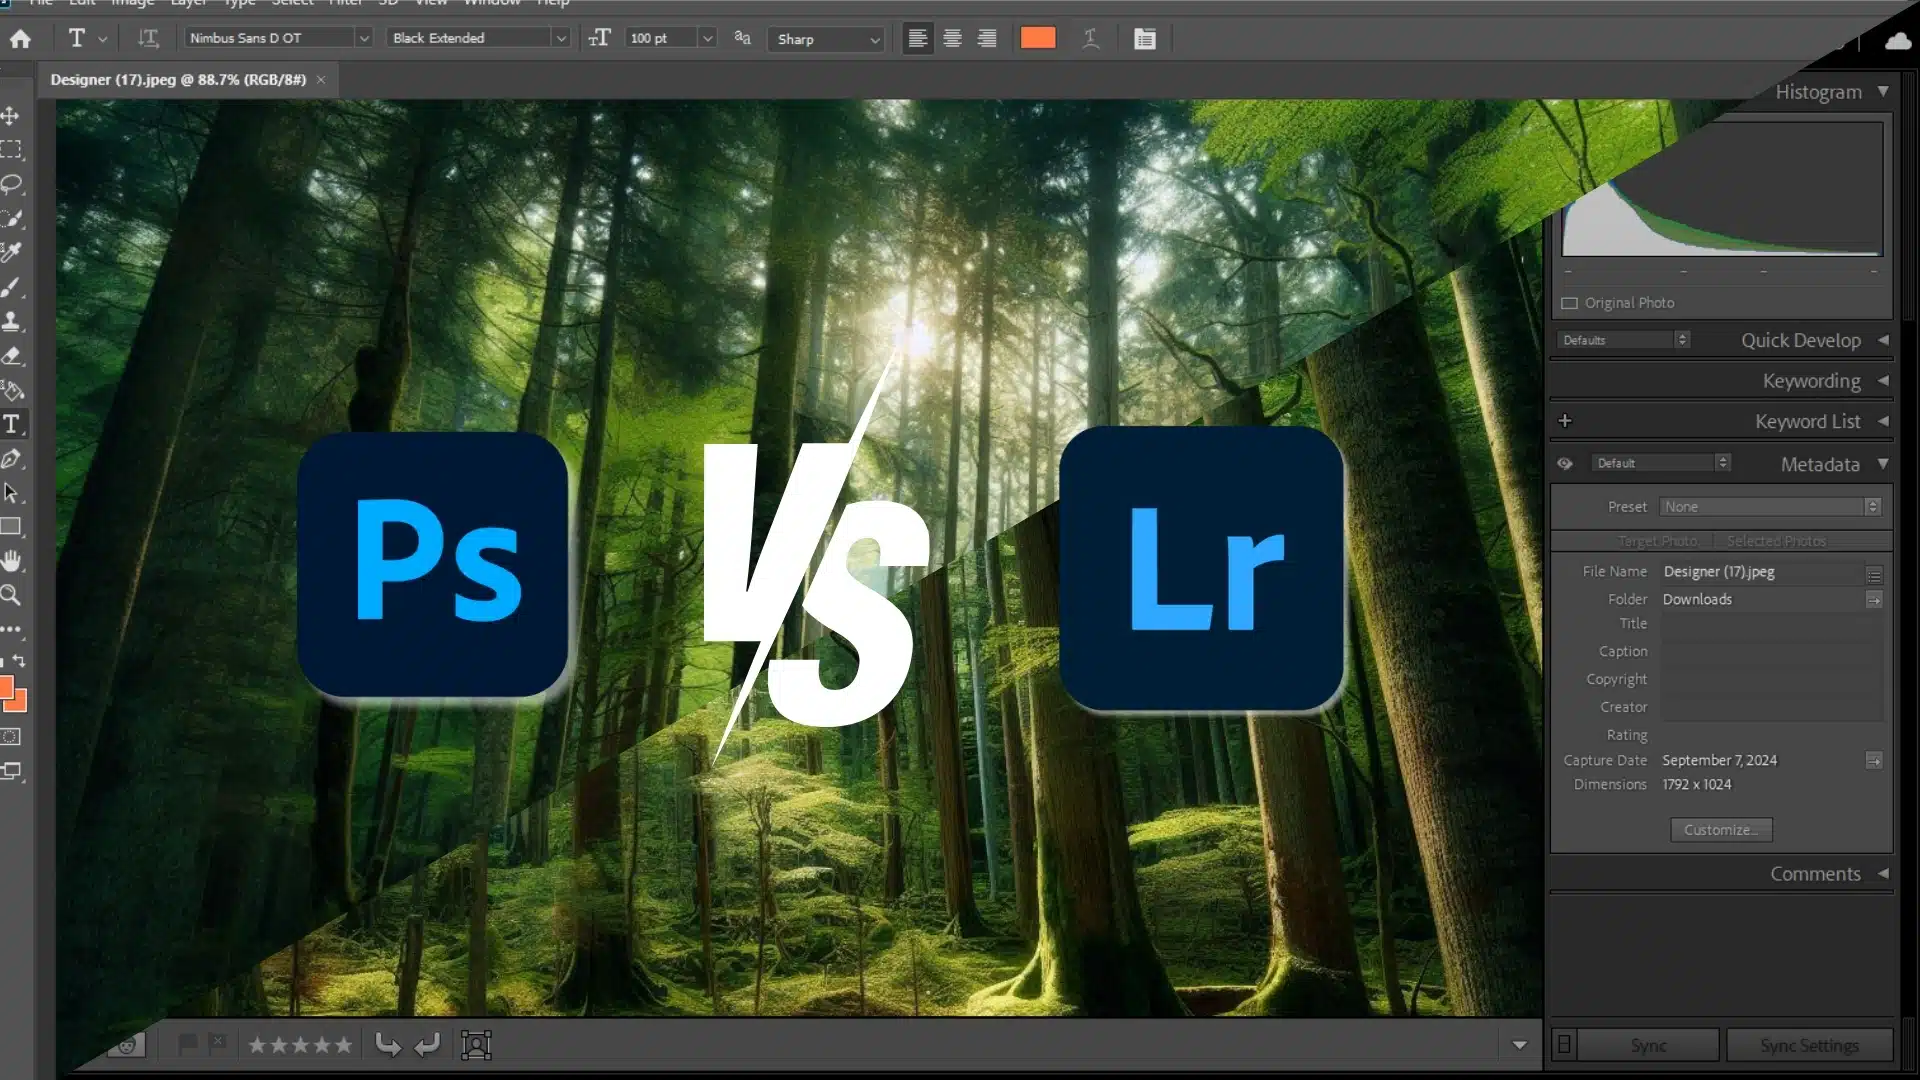Go to the Photoshop Home screen

coord(20,38)
